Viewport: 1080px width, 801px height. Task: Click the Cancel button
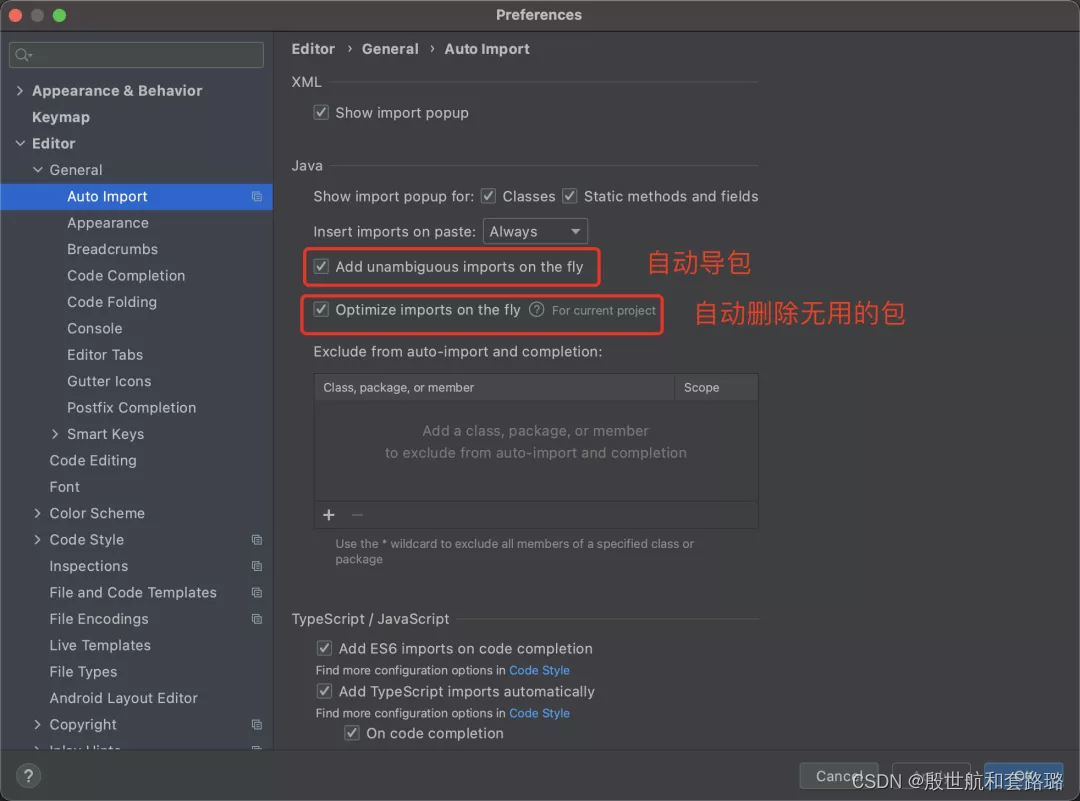839,776
